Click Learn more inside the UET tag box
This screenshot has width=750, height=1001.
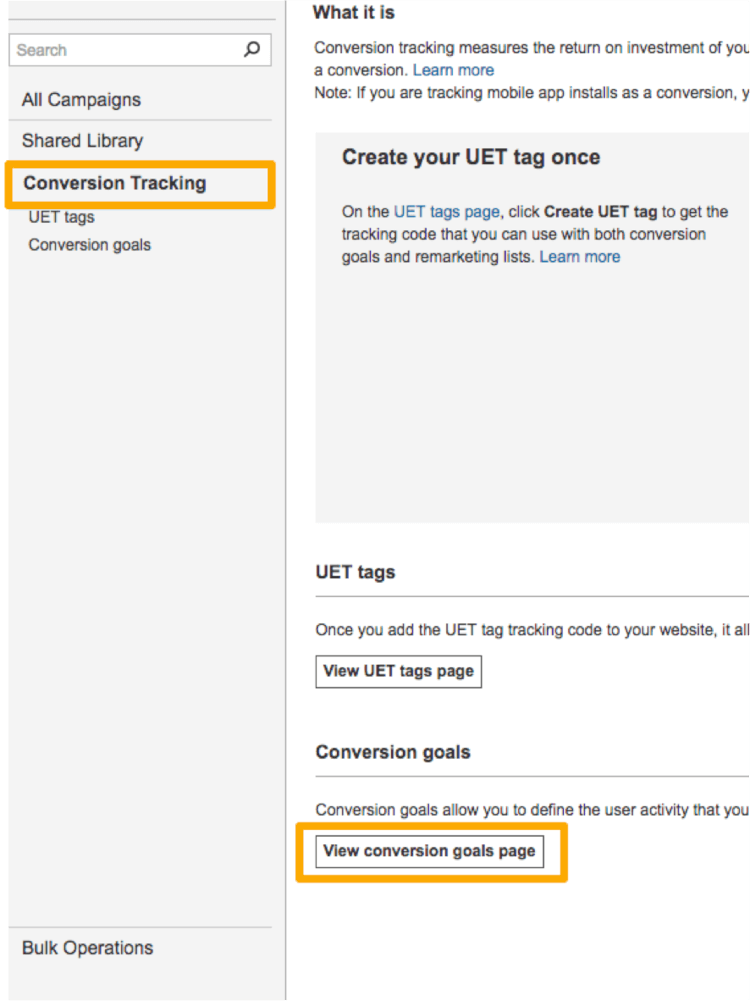coord(580,256)
